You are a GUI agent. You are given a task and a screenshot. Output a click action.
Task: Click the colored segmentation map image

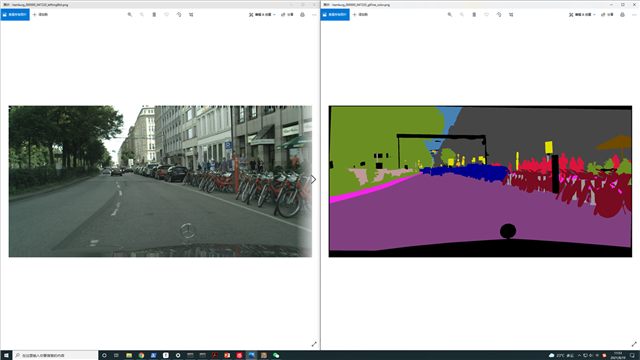click(480, 181)
